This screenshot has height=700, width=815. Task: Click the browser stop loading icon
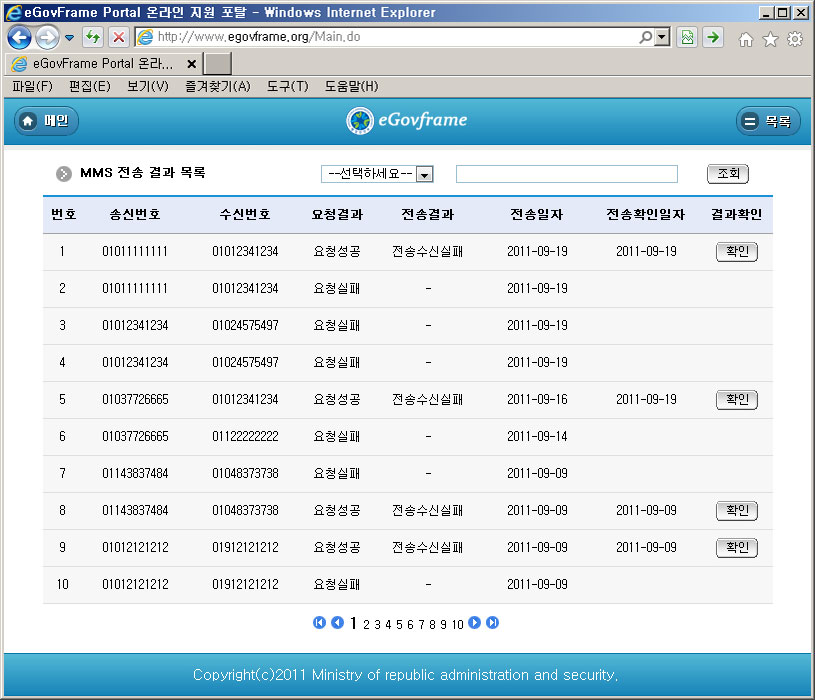coord(118,38)
